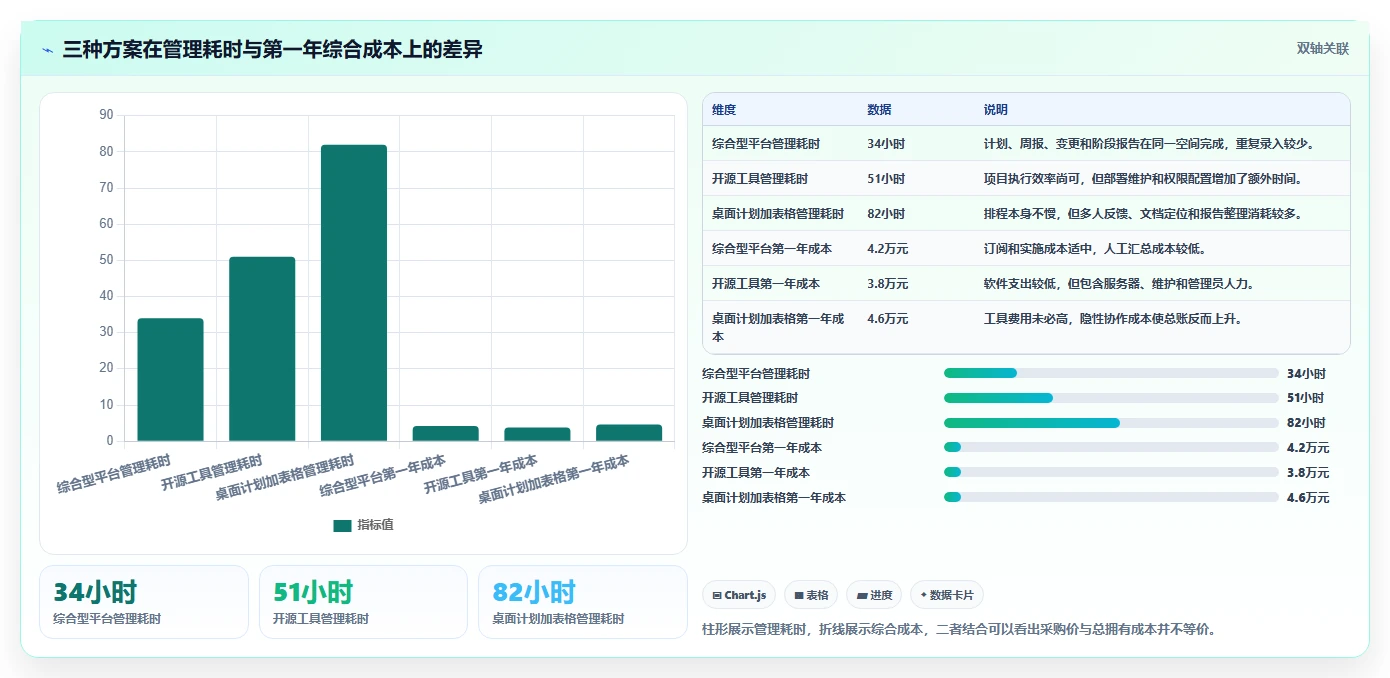
Task: Click the 4.6万元 cell in the table
Action: (x=888, y=319)
